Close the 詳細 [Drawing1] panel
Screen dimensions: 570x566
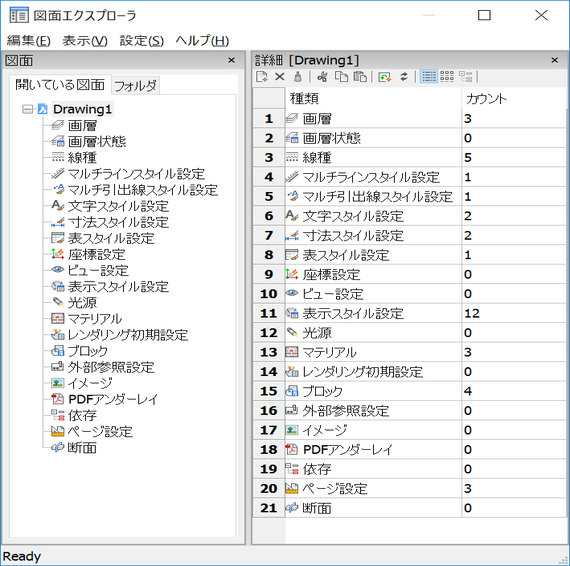554,60
